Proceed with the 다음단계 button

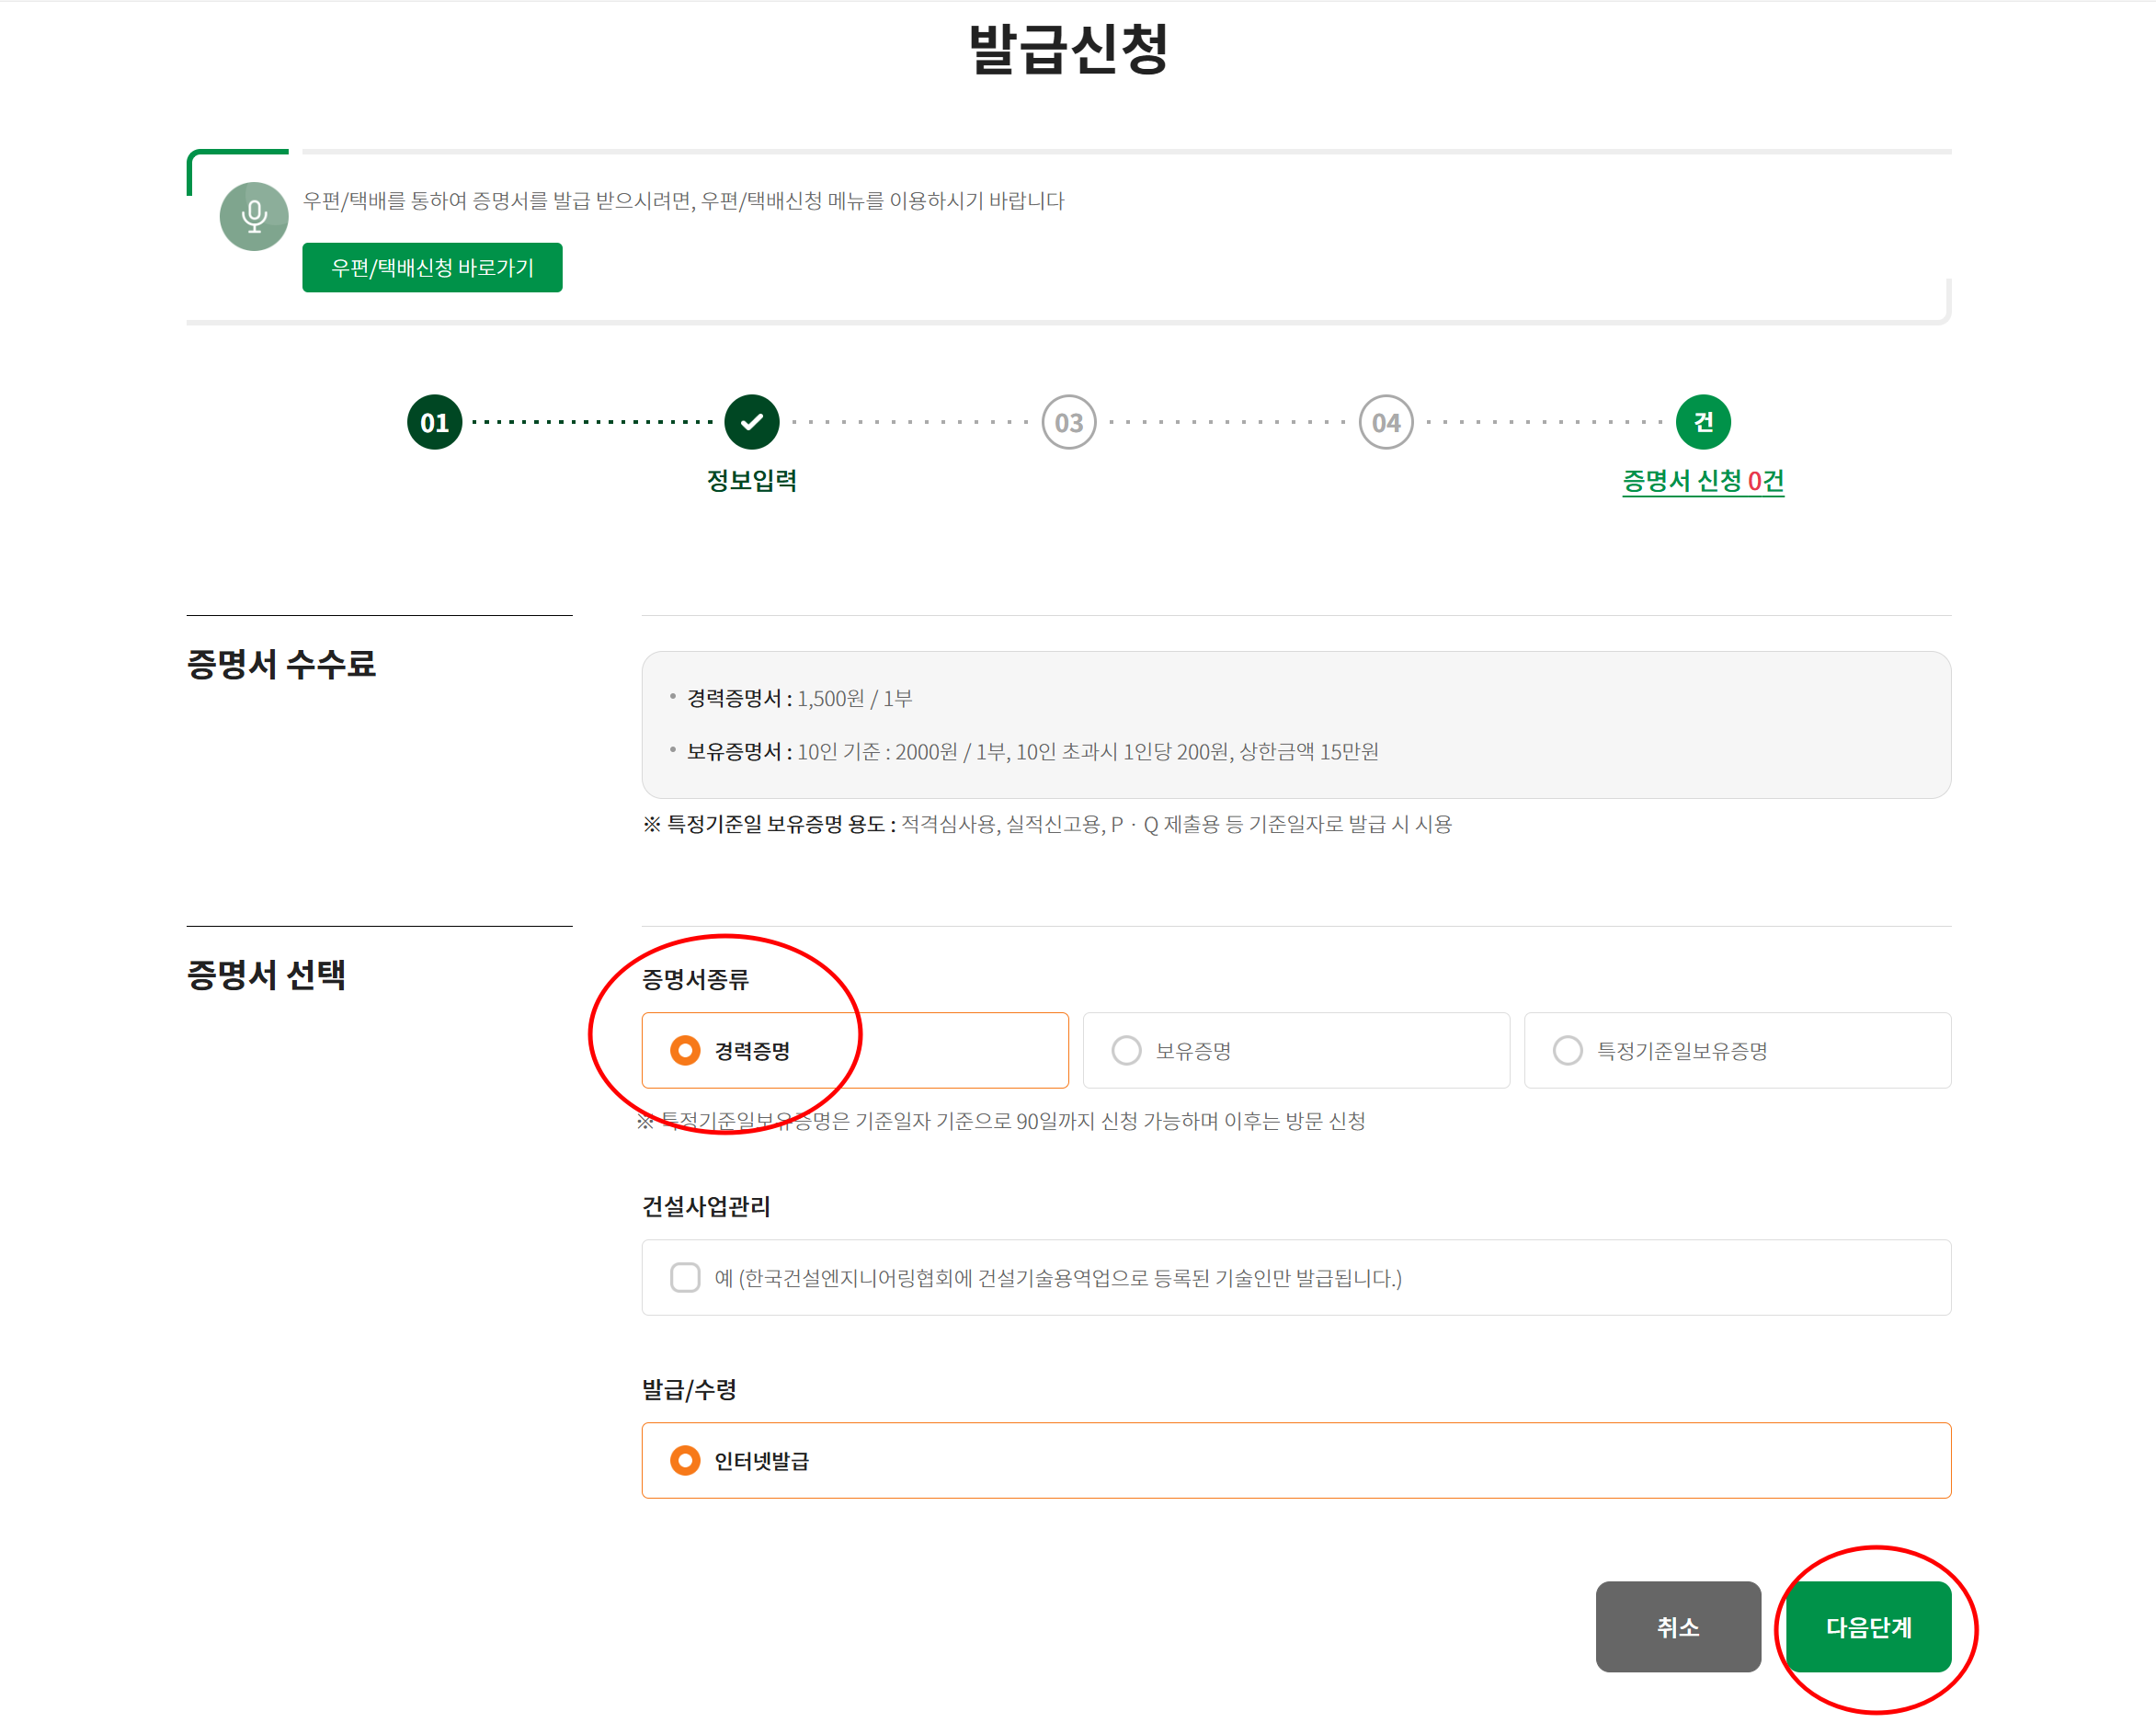pos(1867,1626)
